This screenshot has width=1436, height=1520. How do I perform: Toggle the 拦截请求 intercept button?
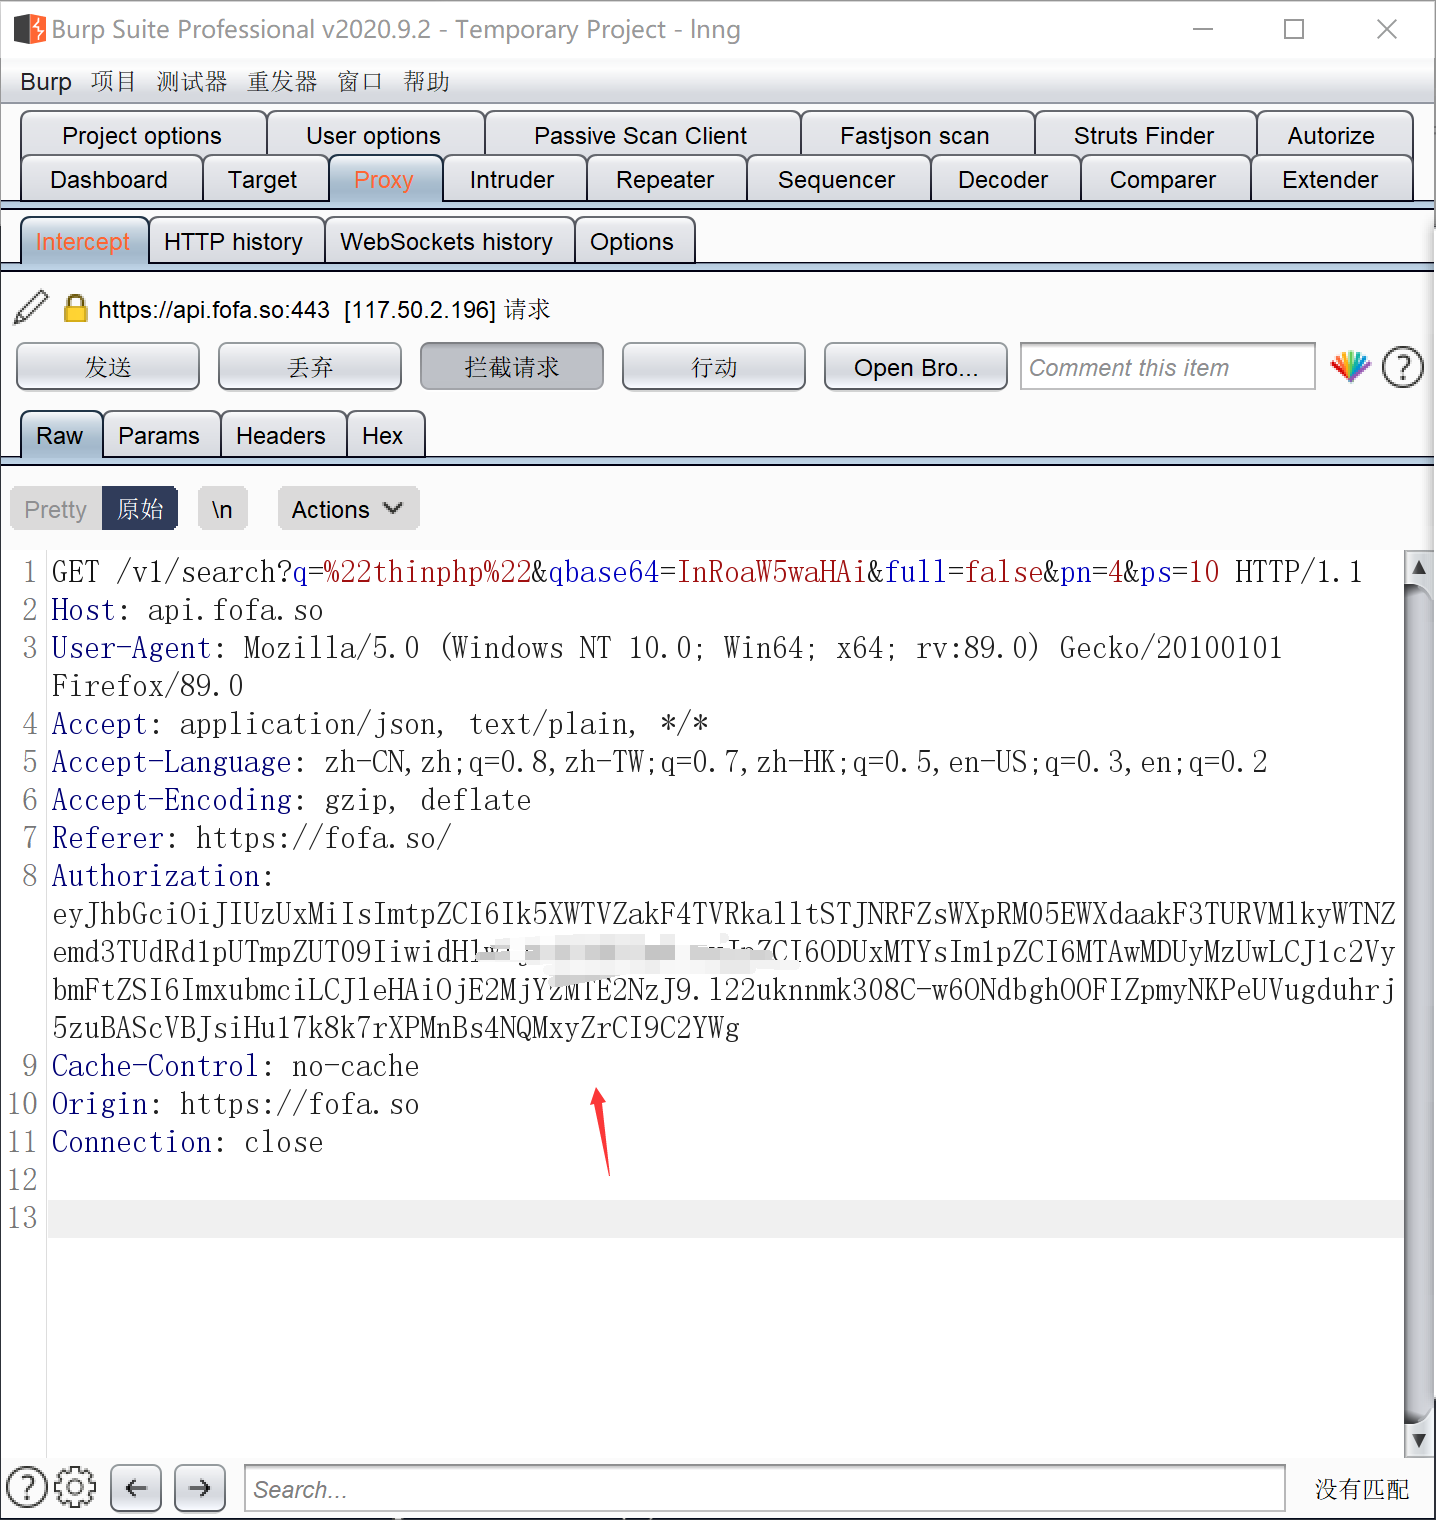[512, 366]
